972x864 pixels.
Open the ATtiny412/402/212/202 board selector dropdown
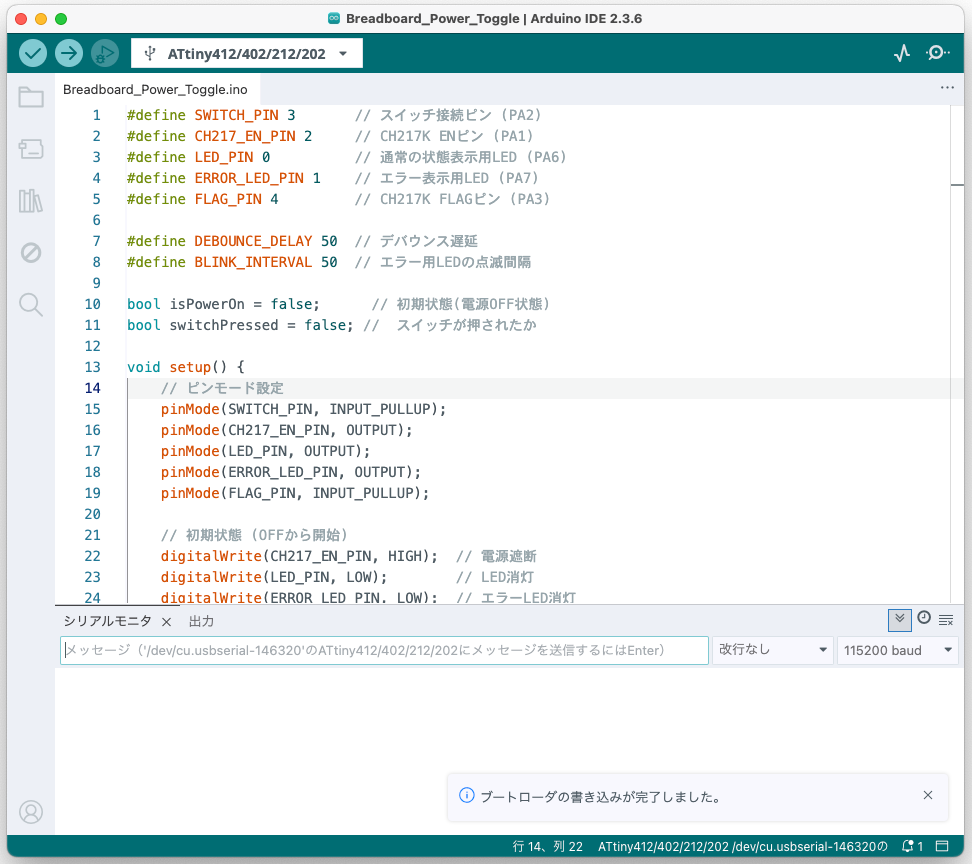pos(247,54)
